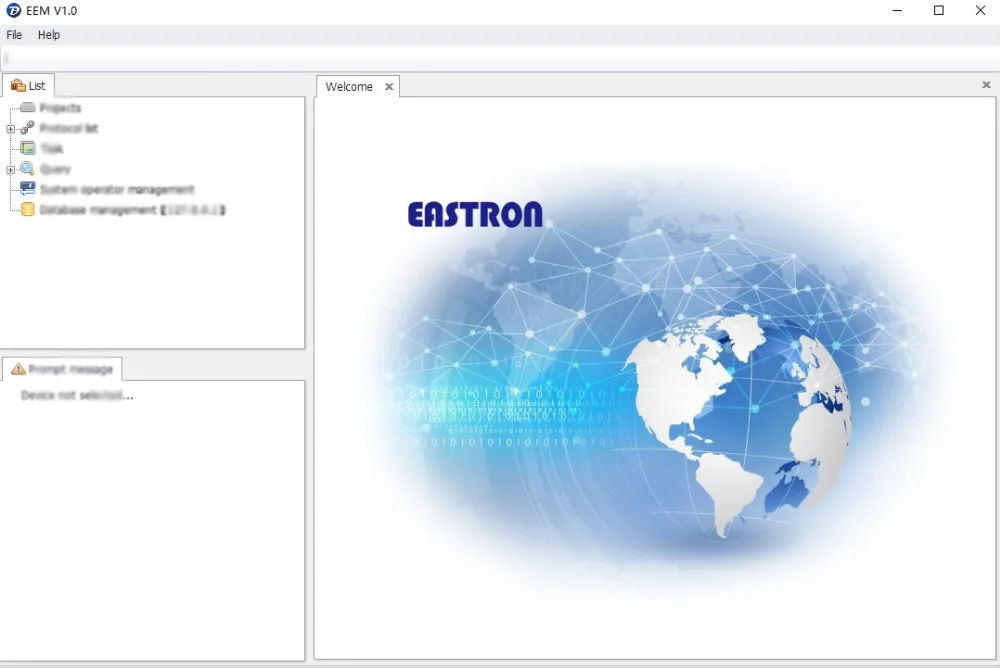Click the EASTRON logo on welcome page
Image resolution: width=1000 pixels, height=668 pixels.
[x=475, y=214]
